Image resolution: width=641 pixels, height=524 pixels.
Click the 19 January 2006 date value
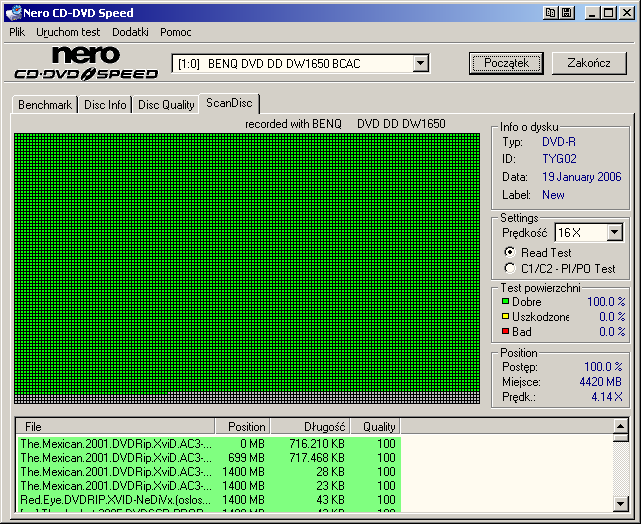click(x=582, y=177)
